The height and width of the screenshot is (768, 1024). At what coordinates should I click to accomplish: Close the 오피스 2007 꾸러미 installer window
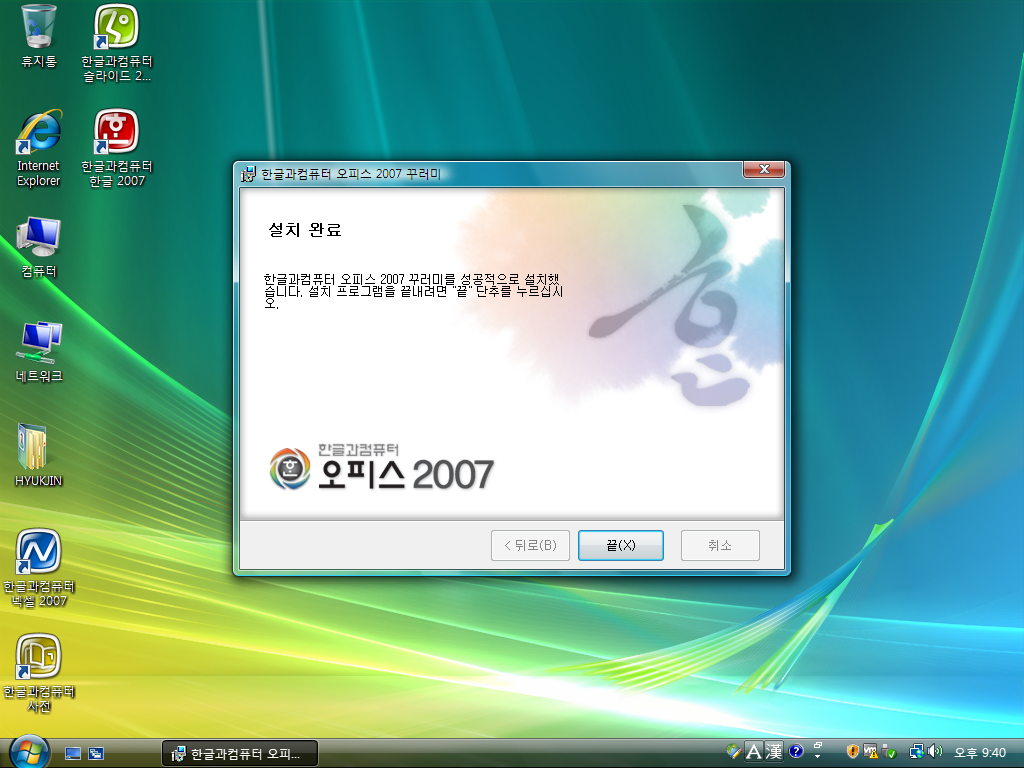[764, 169]
